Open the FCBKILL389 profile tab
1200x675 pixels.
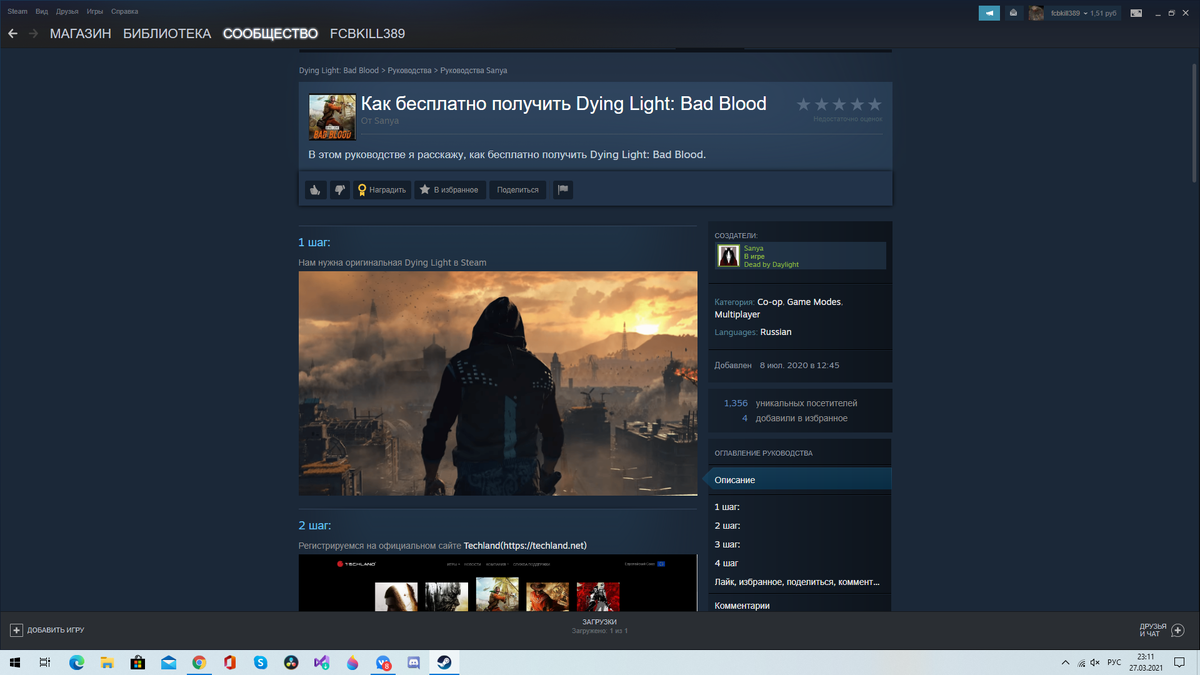pos(368,34)
